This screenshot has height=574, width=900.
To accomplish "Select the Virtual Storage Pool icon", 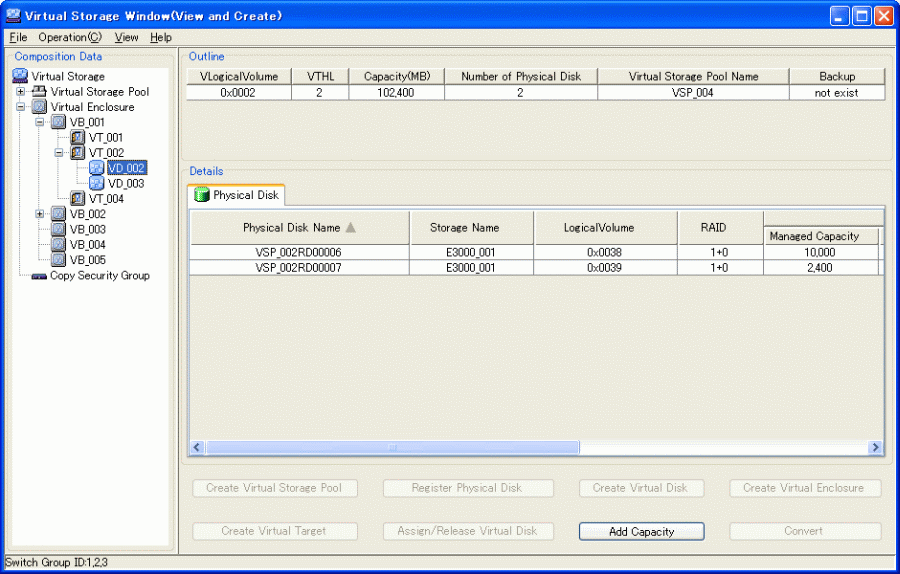I will (39, 92).
